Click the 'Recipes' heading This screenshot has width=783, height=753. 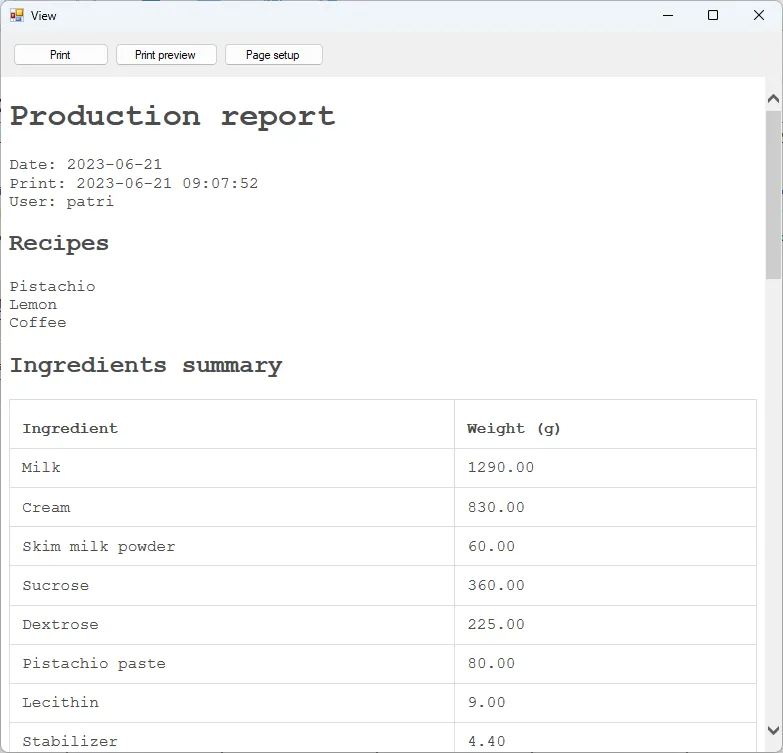pos(59,243)
